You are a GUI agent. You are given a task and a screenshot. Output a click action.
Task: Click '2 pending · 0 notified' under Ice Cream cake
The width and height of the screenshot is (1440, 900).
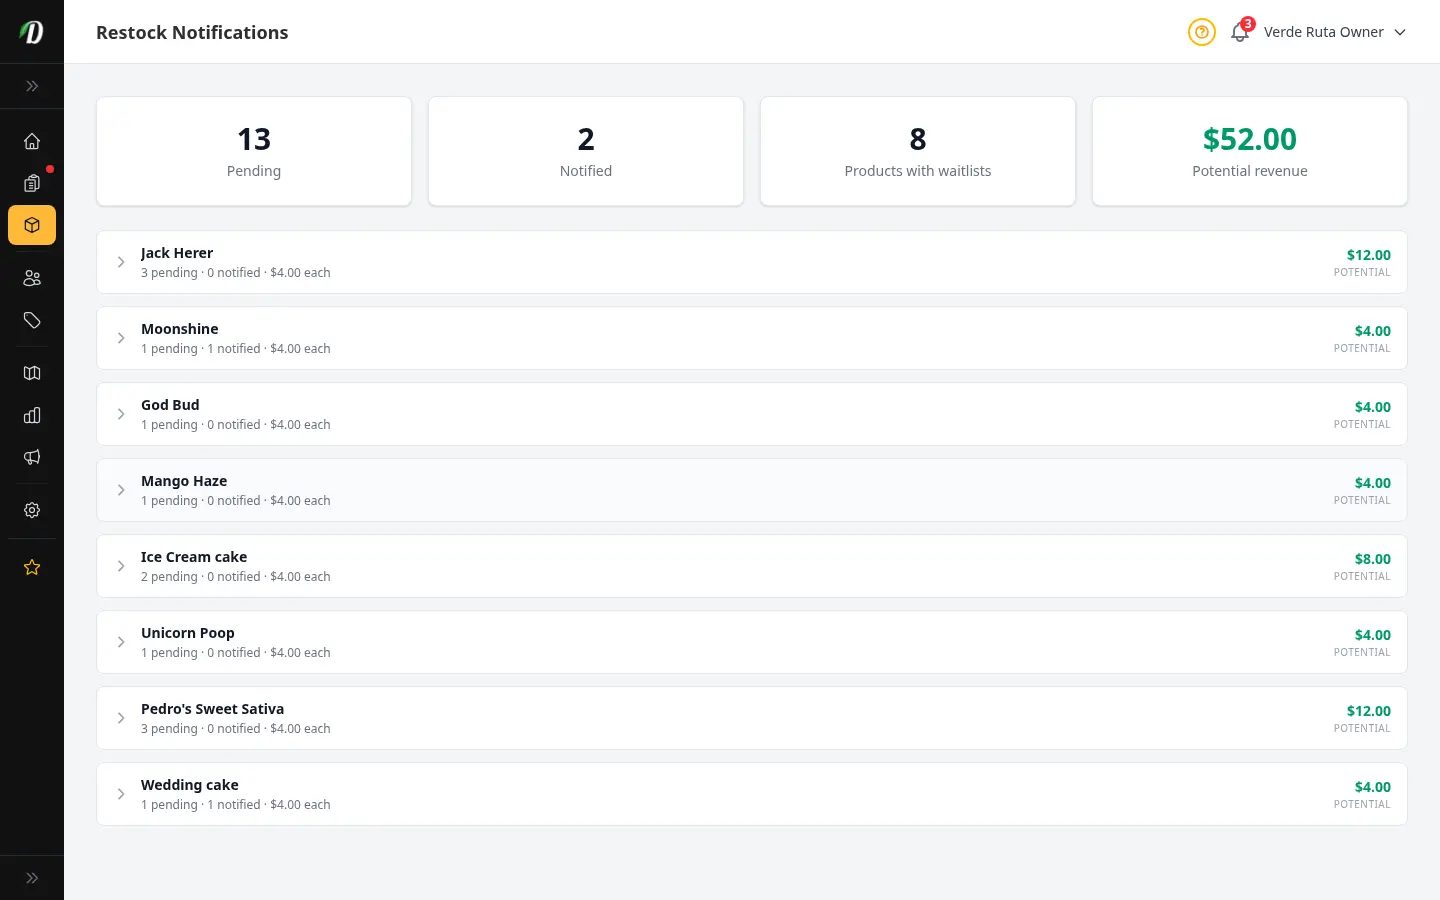(201, 577)
